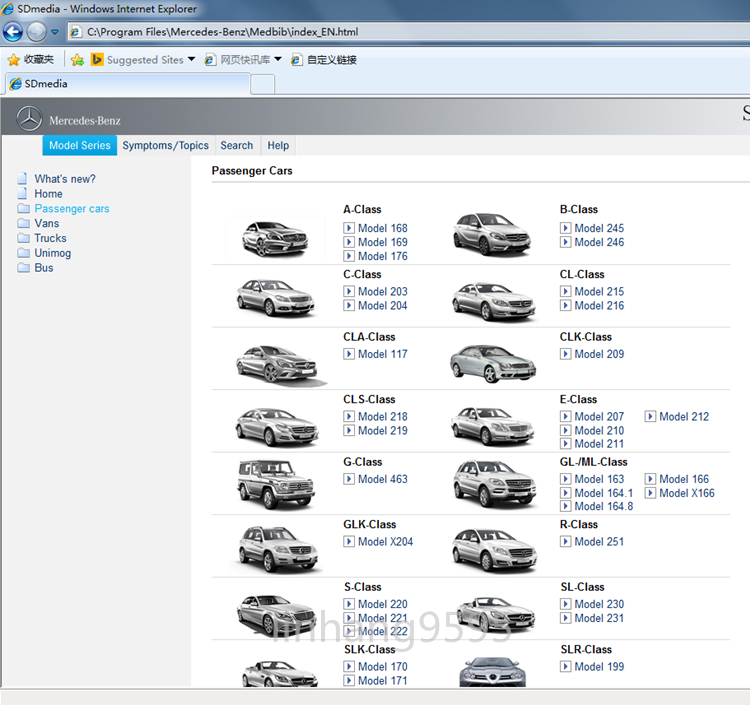Viewport: 750px width, 705px height.
Task: Switch to the Model Series tab
Action: click(80, 145)
